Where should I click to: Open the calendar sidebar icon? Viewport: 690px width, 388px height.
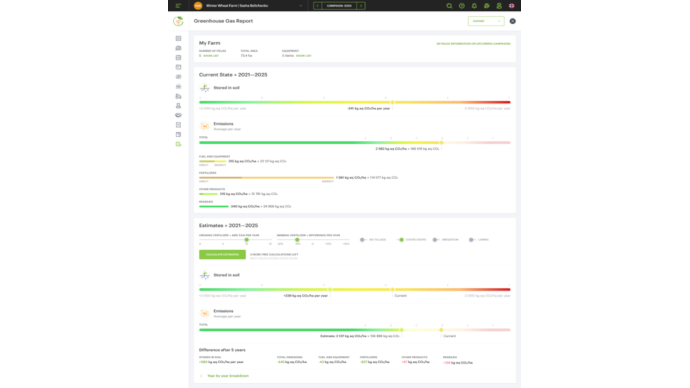click(178, 67)
